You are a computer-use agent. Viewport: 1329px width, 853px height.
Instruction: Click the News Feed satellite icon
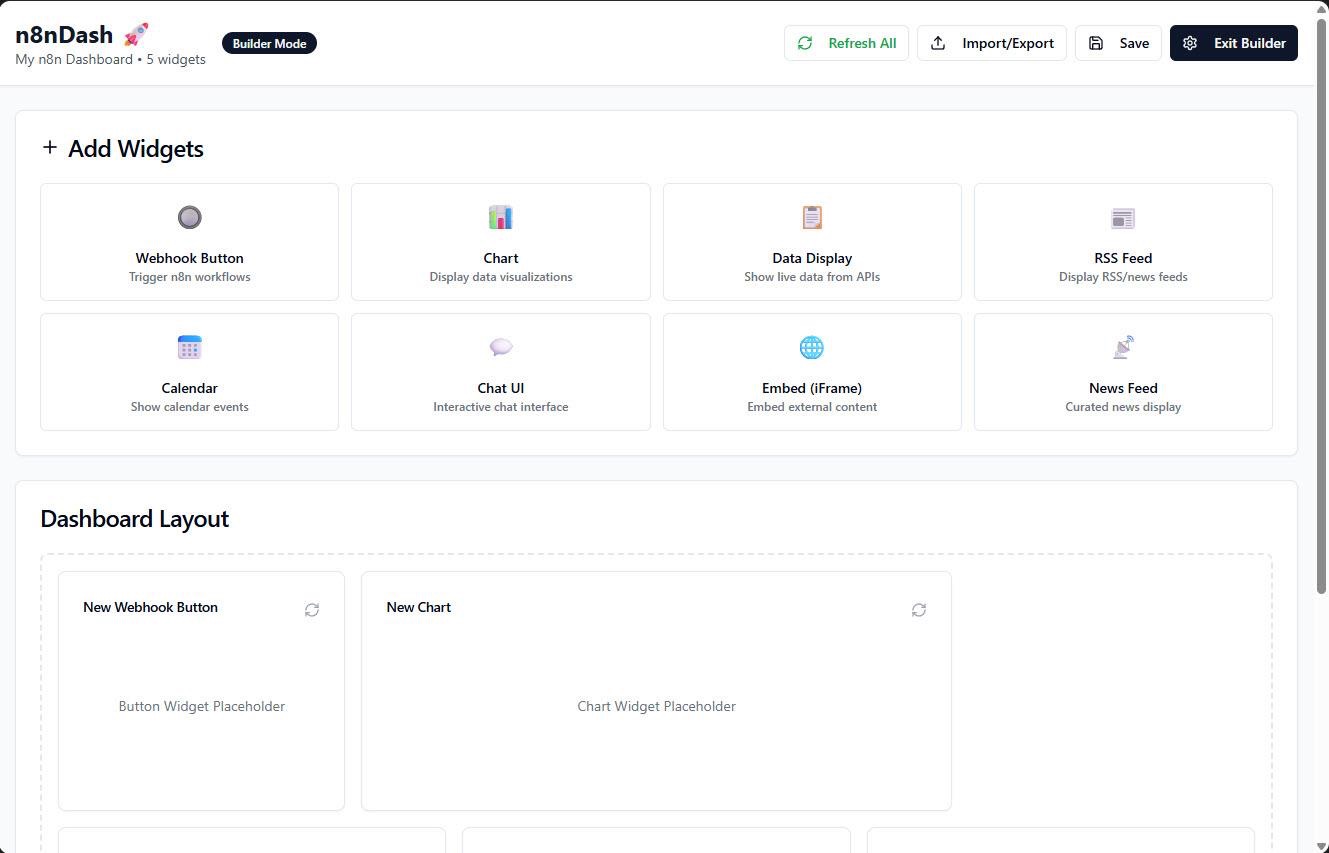[x=1122, y=347]
